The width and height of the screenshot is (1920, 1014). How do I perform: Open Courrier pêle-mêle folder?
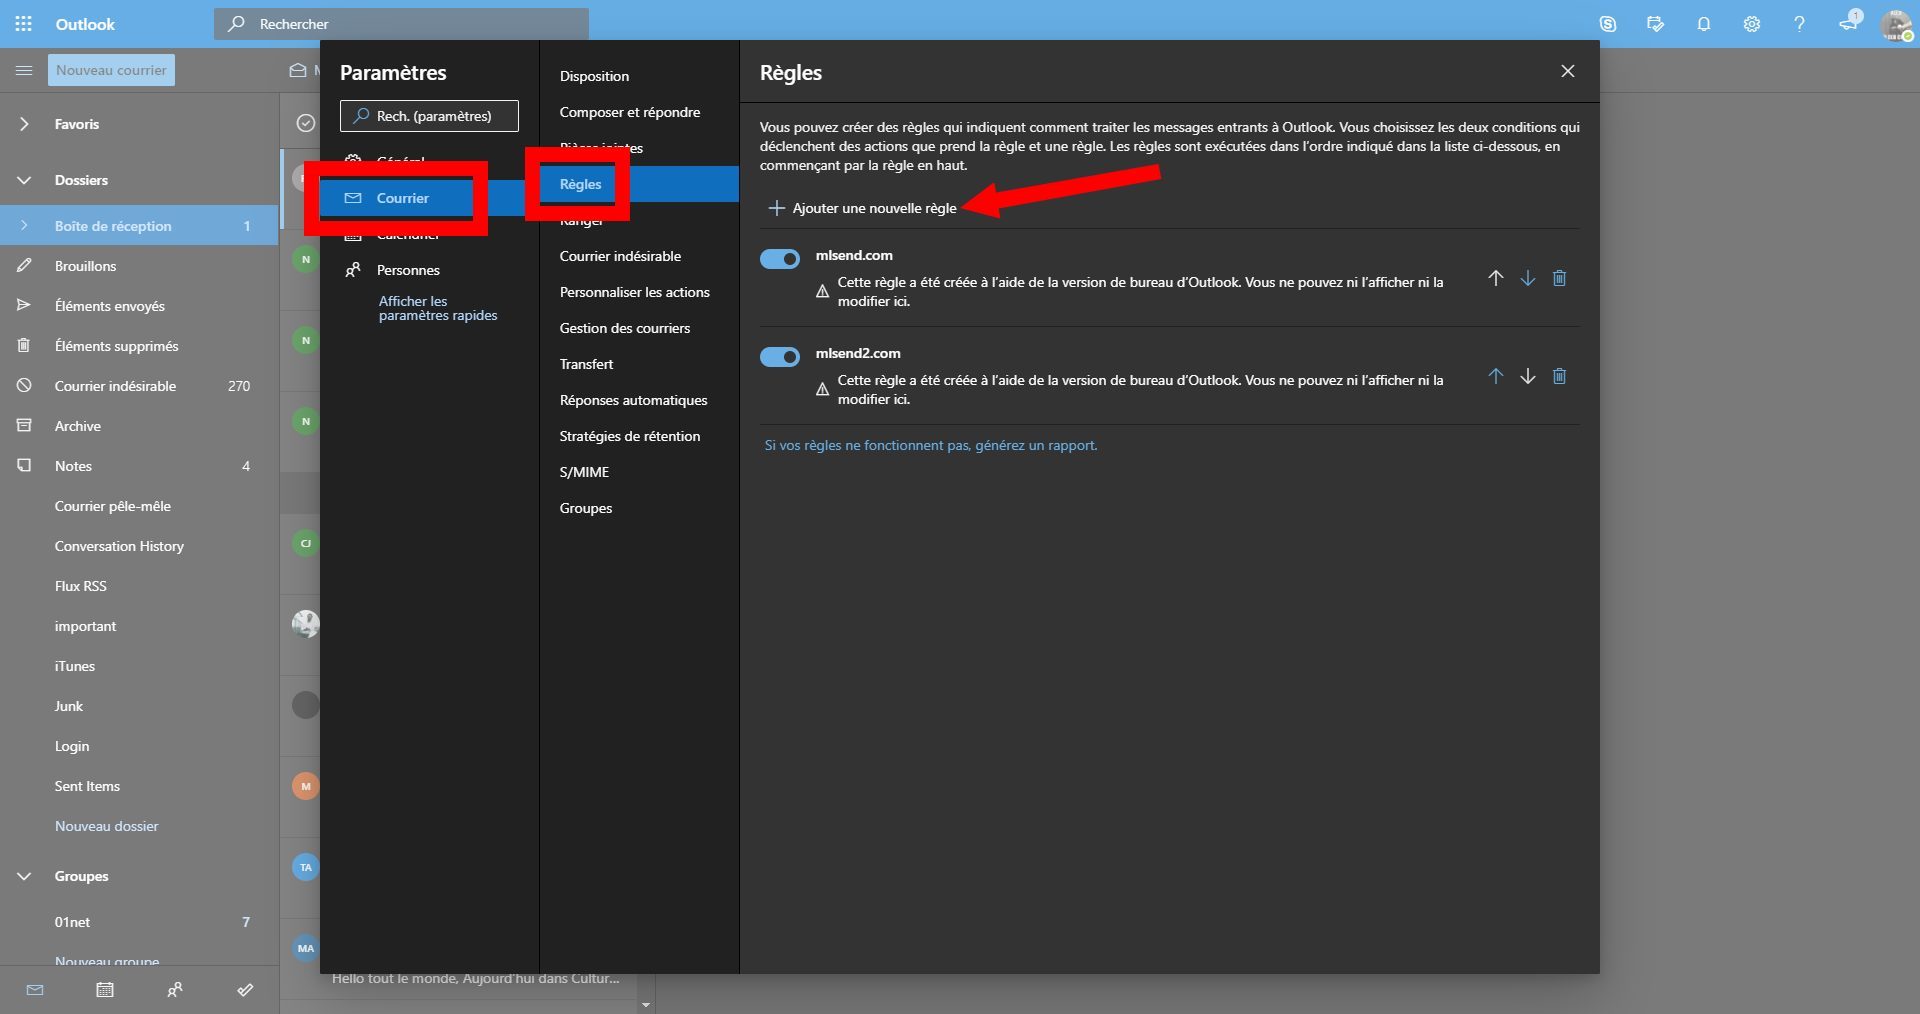click(139, 506)
